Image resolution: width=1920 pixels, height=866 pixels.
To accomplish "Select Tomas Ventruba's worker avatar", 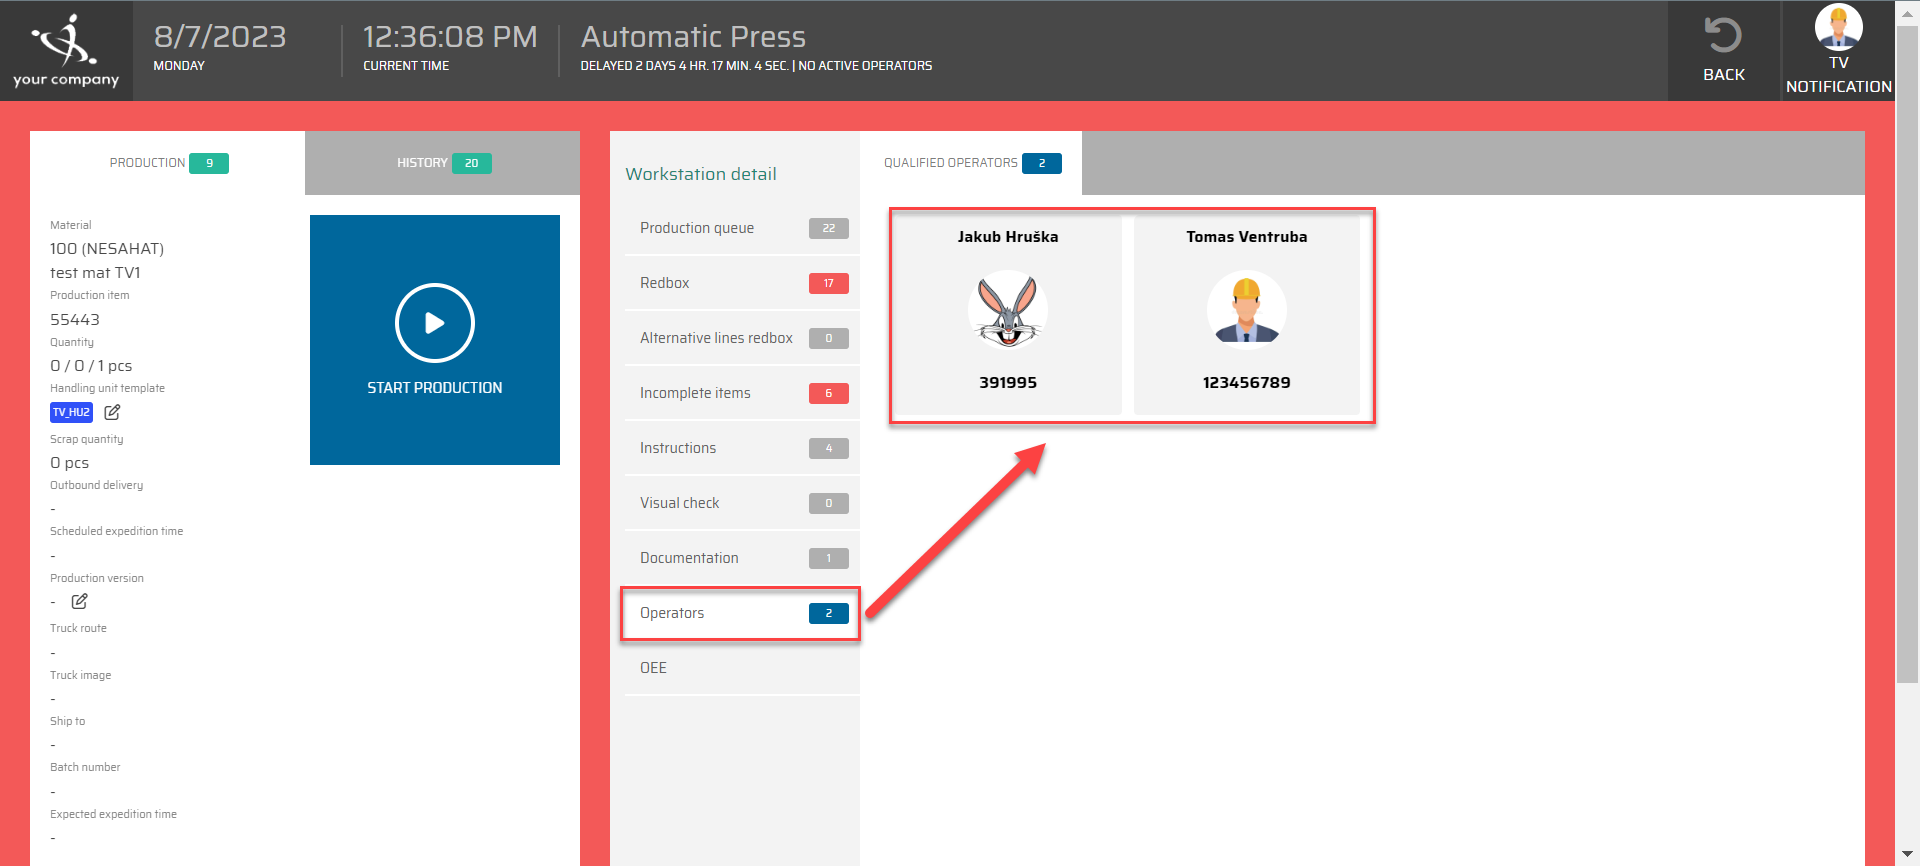I will (1246, 309).
